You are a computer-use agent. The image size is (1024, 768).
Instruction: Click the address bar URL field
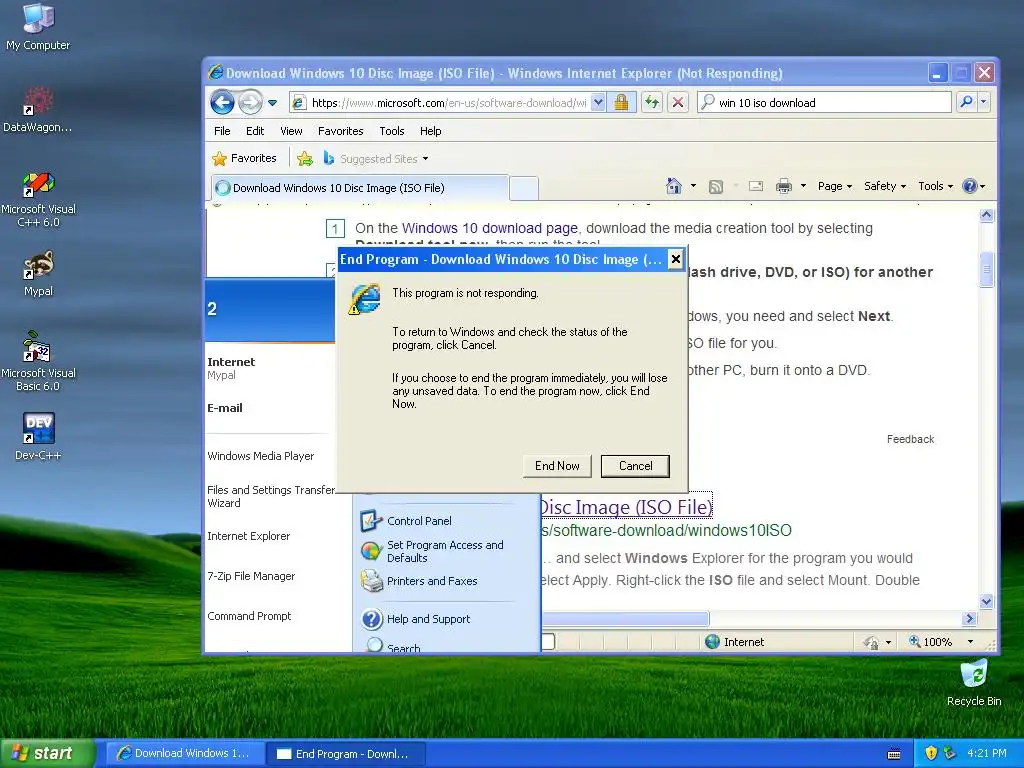click(x=447, y=103)
